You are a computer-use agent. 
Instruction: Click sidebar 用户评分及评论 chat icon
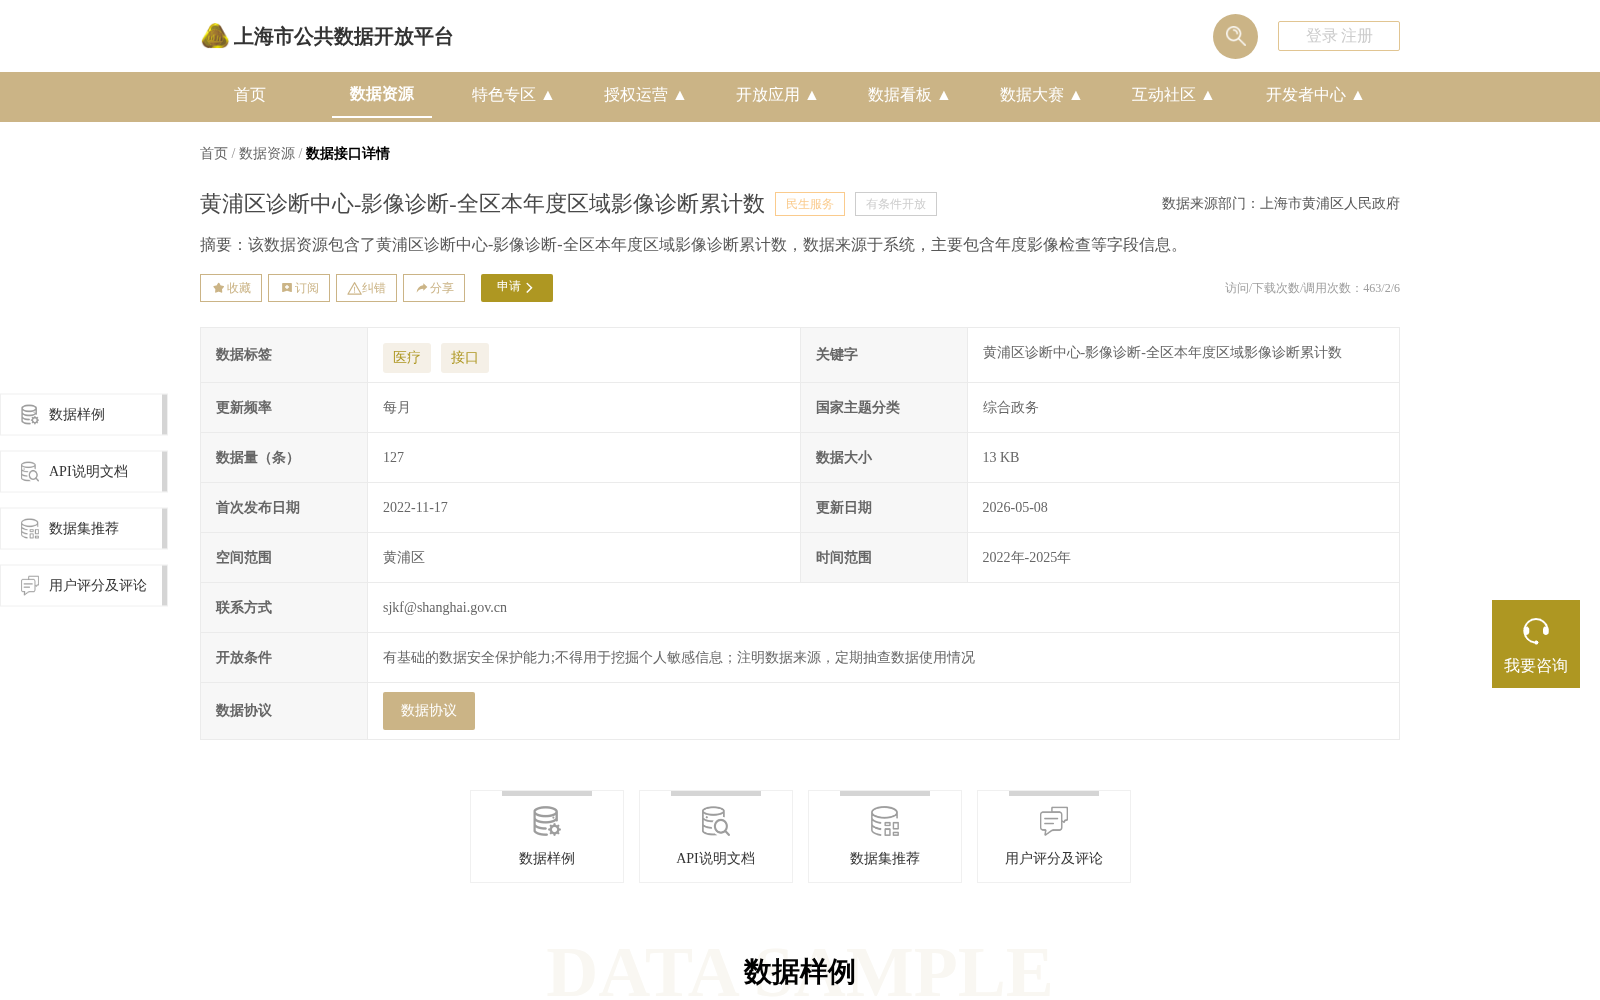click(30, 585)
